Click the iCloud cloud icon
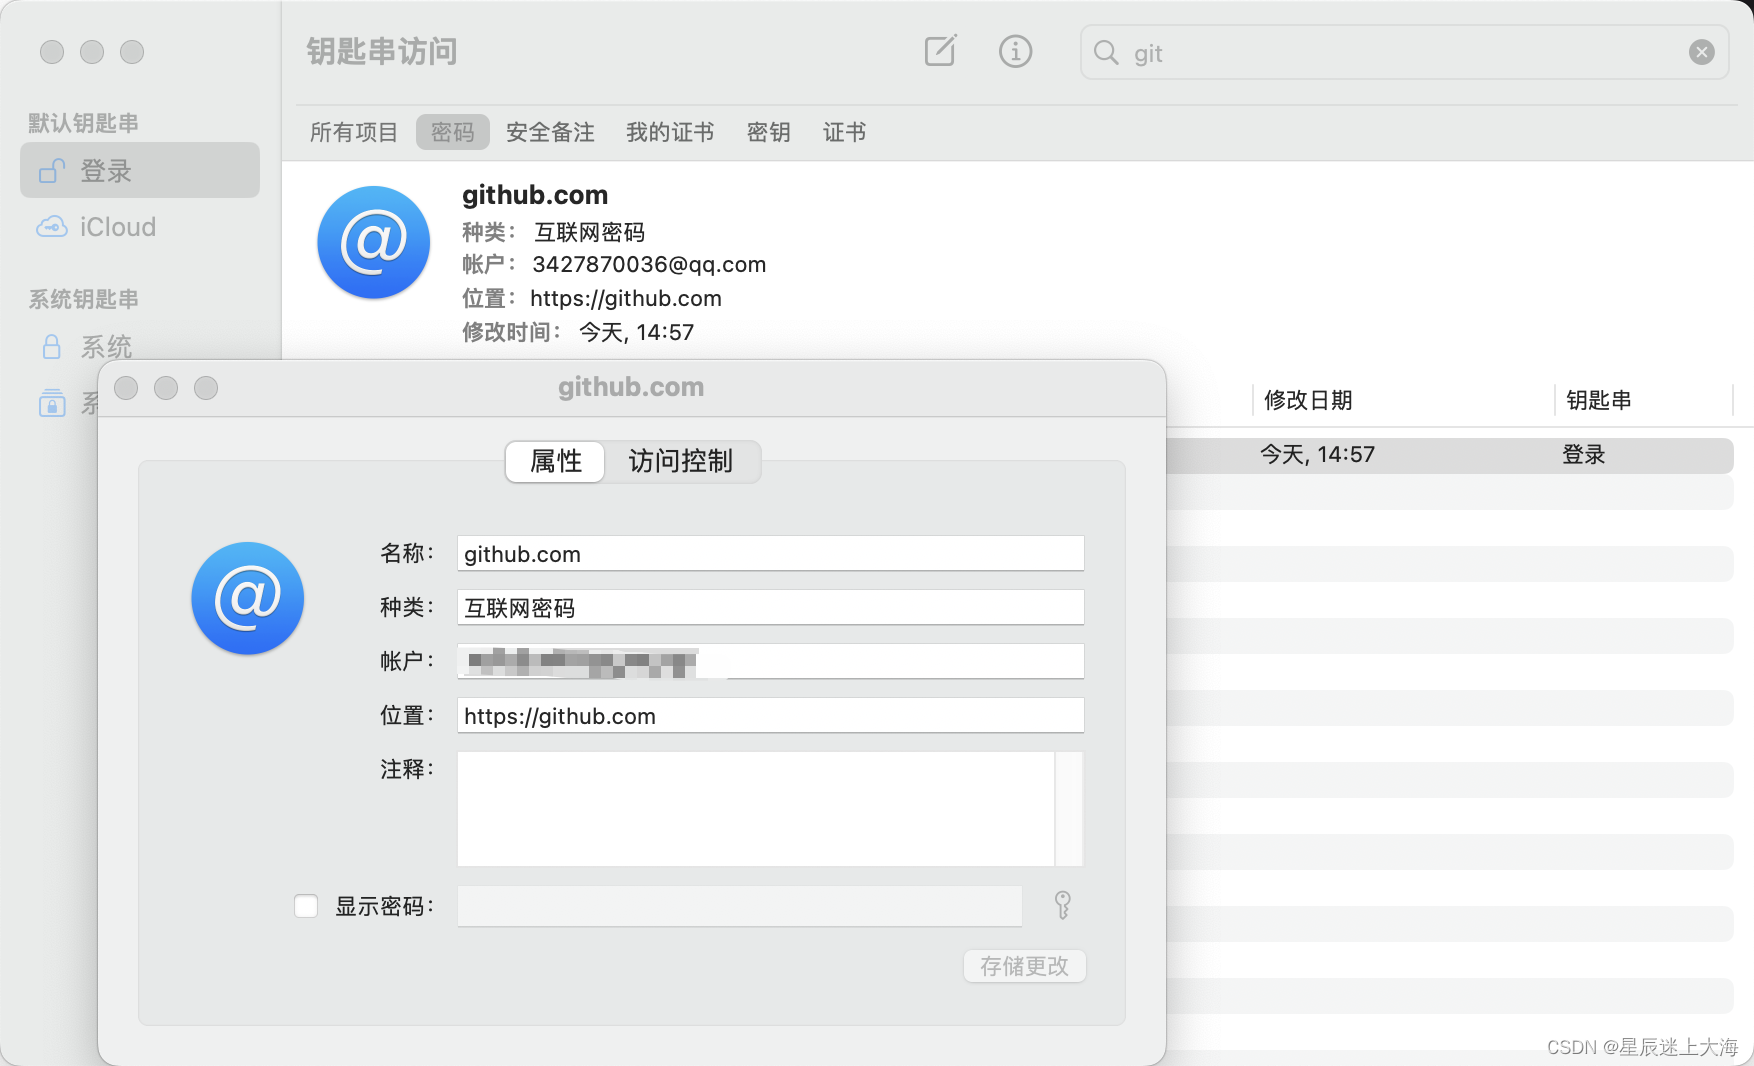This screenshot has height=1066, width=1754. tap(52, 227)
